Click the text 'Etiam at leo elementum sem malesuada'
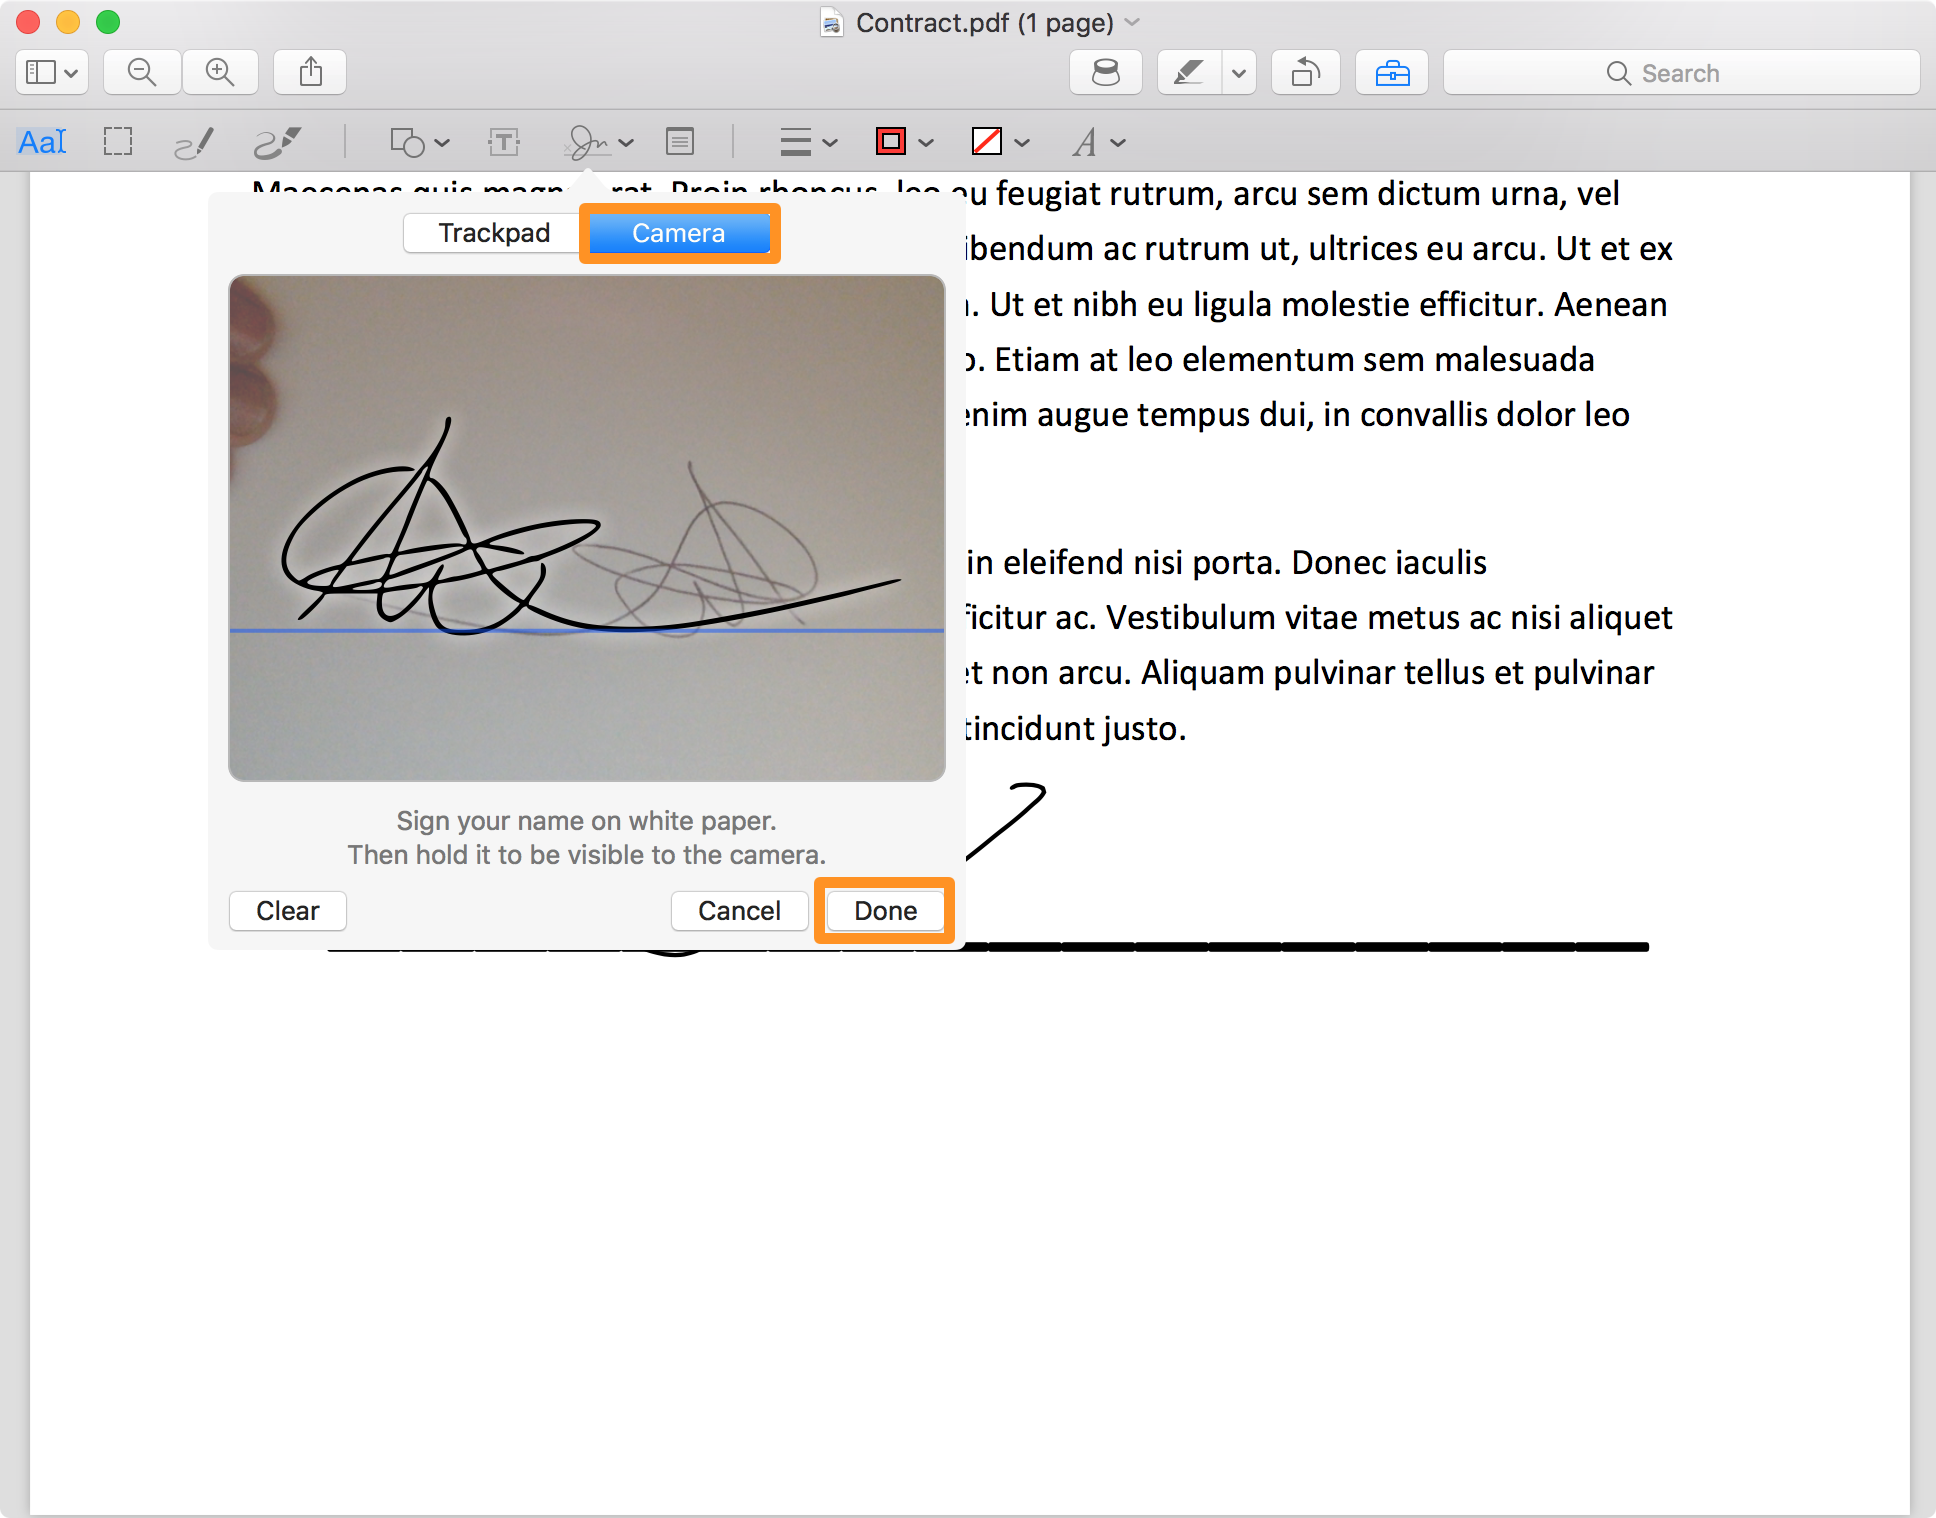1936x1518 pixels. (x=1294, y=359)
